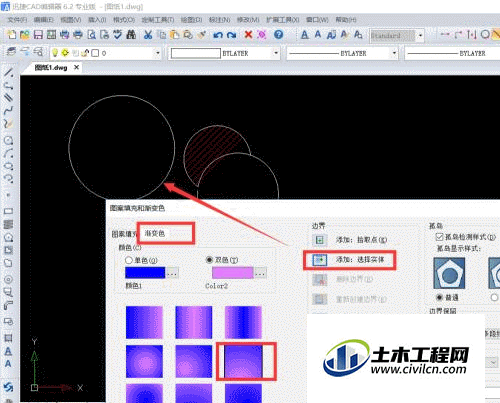
Task: Expand the layer 0 dropdown arrow
Action: (158, 53)
